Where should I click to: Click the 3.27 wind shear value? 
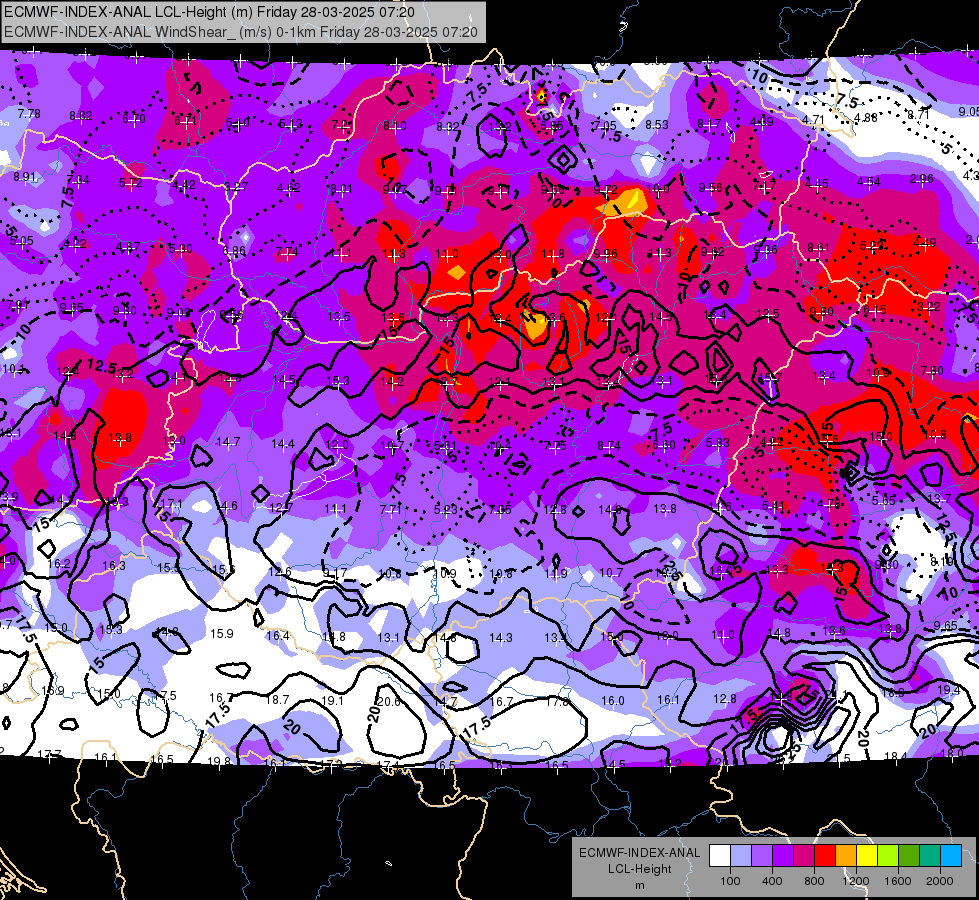[236, 187]
